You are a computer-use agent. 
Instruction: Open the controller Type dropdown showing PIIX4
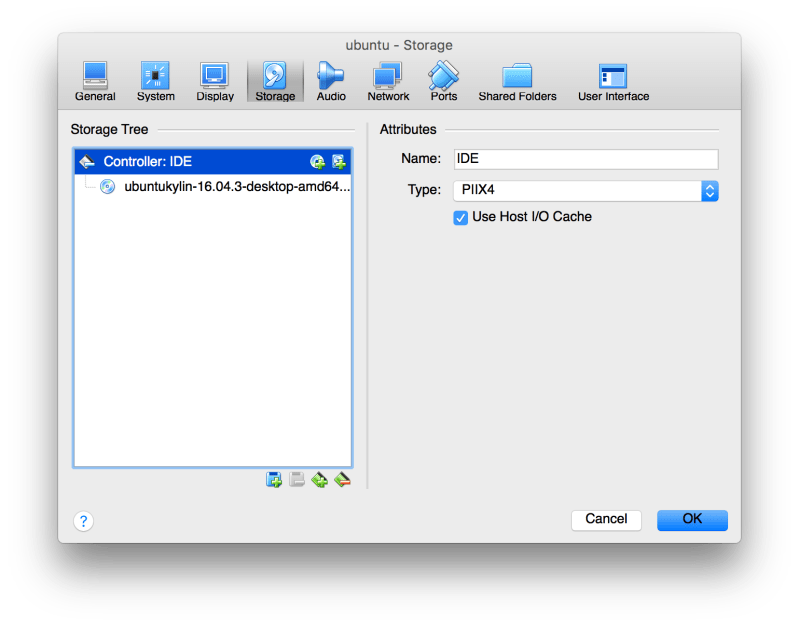click(585, 191)
